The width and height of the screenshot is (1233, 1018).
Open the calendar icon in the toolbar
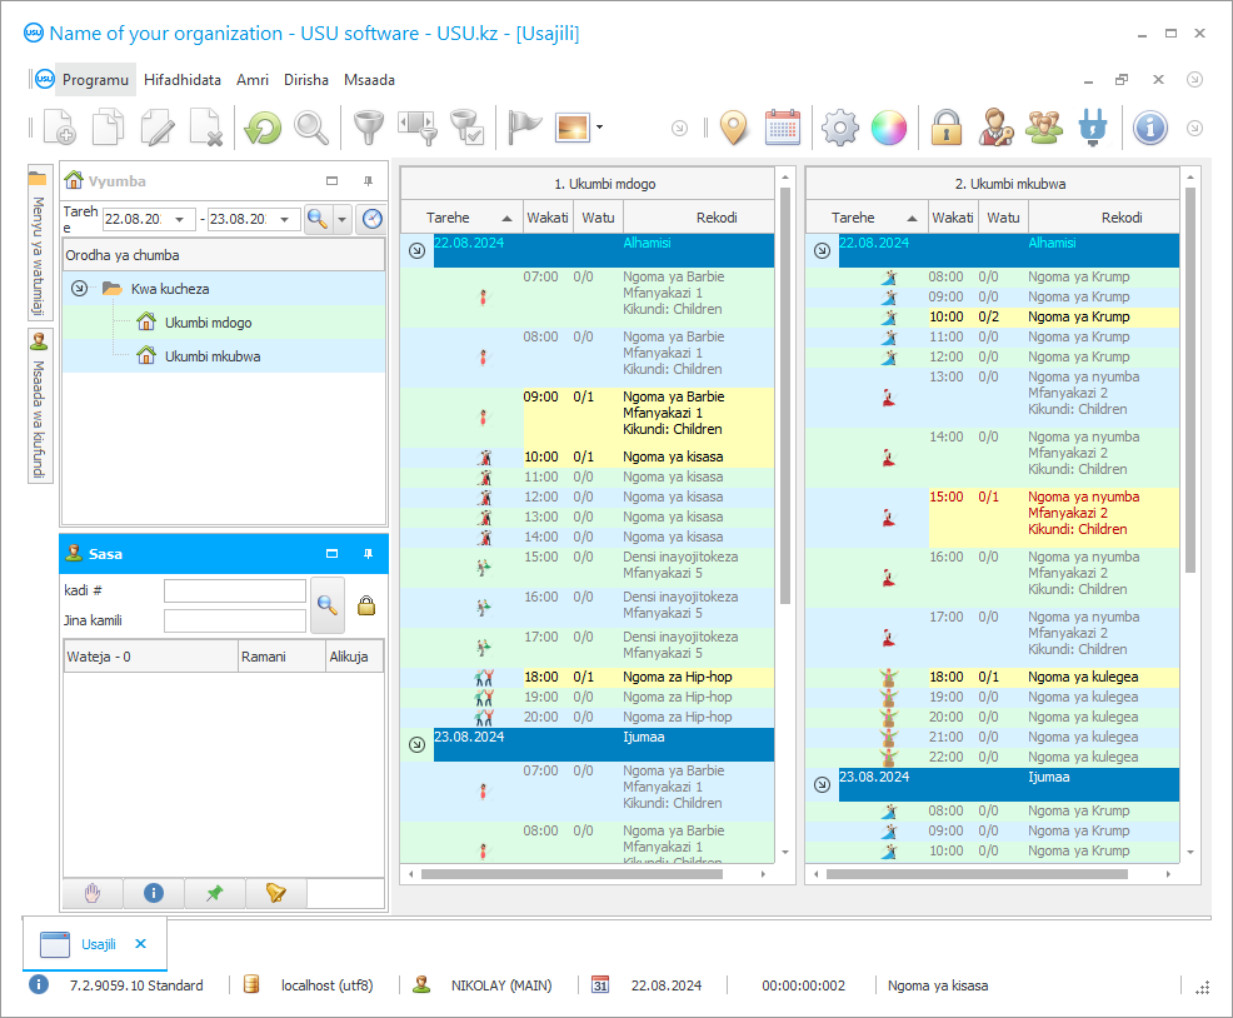point(782,128)
